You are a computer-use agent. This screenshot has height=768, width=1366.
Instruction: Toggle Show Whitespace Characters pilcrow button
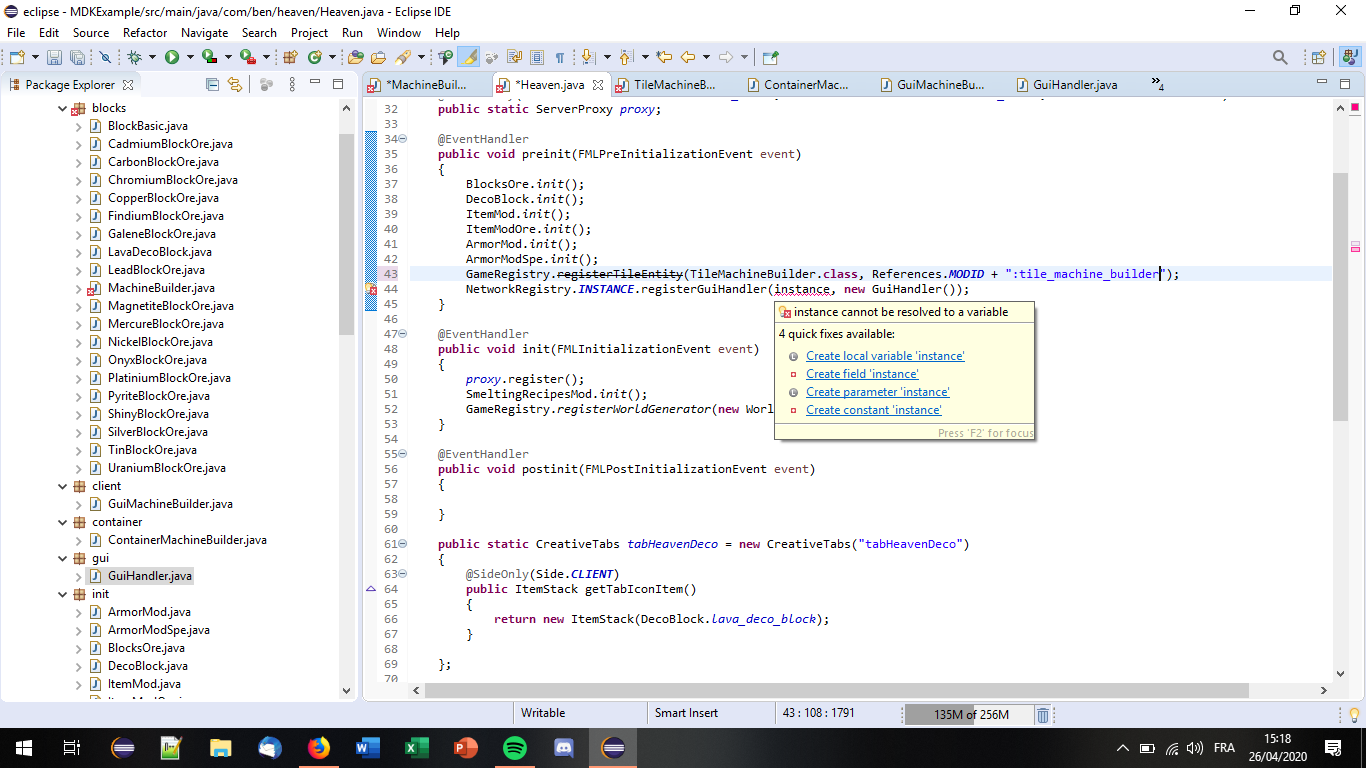(559, 58)
